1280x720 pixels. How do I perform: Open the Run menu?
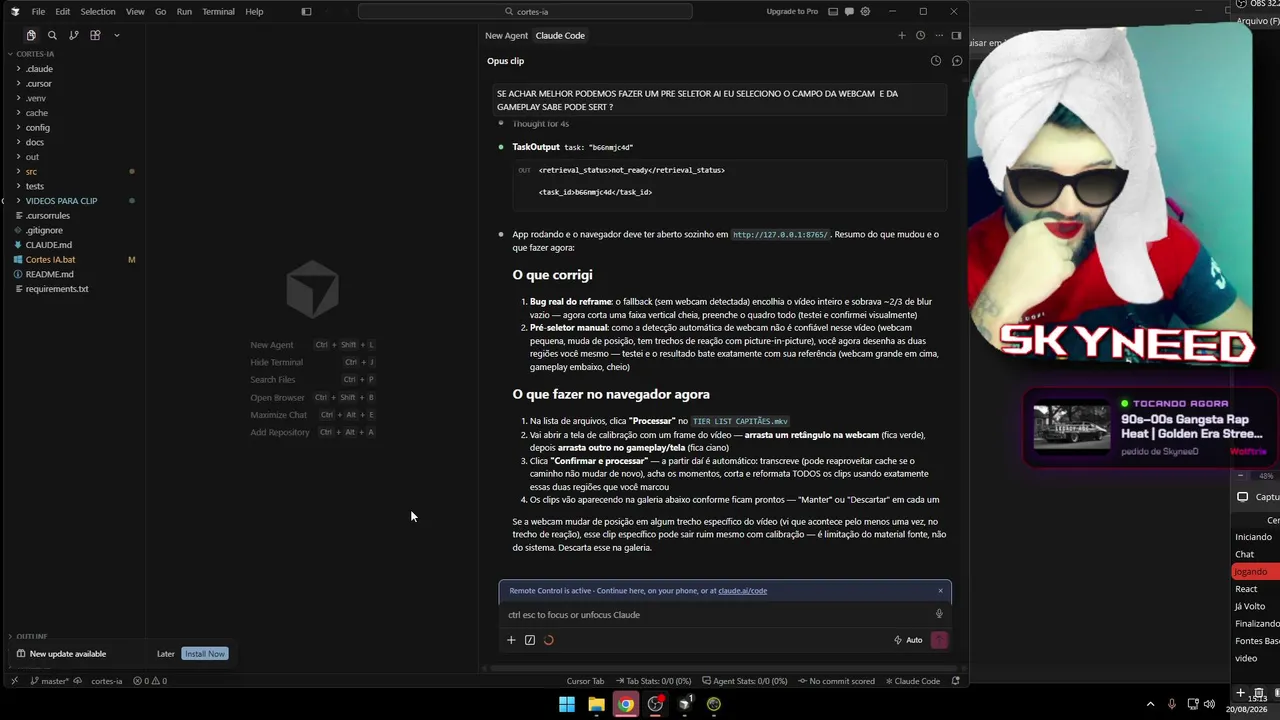184,12
